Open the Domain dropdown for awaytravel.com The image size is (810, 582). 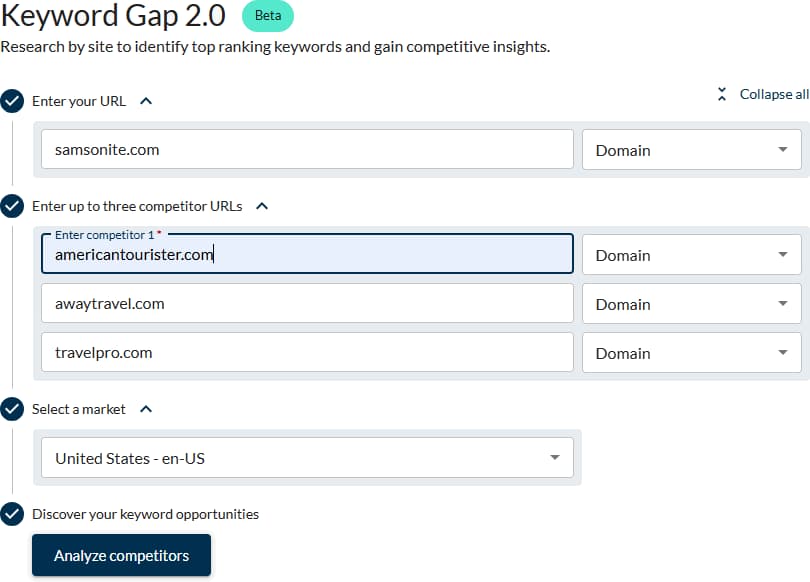tap(785, 304)
